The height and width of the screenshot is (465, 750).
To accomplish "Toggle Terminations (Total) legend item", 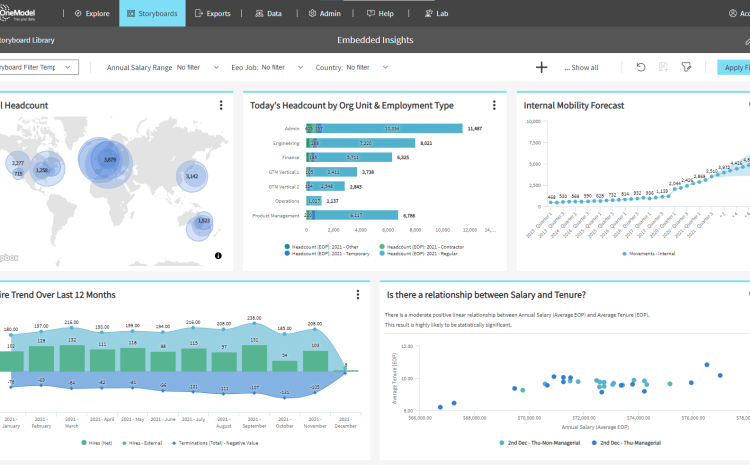I will [215, 443].
